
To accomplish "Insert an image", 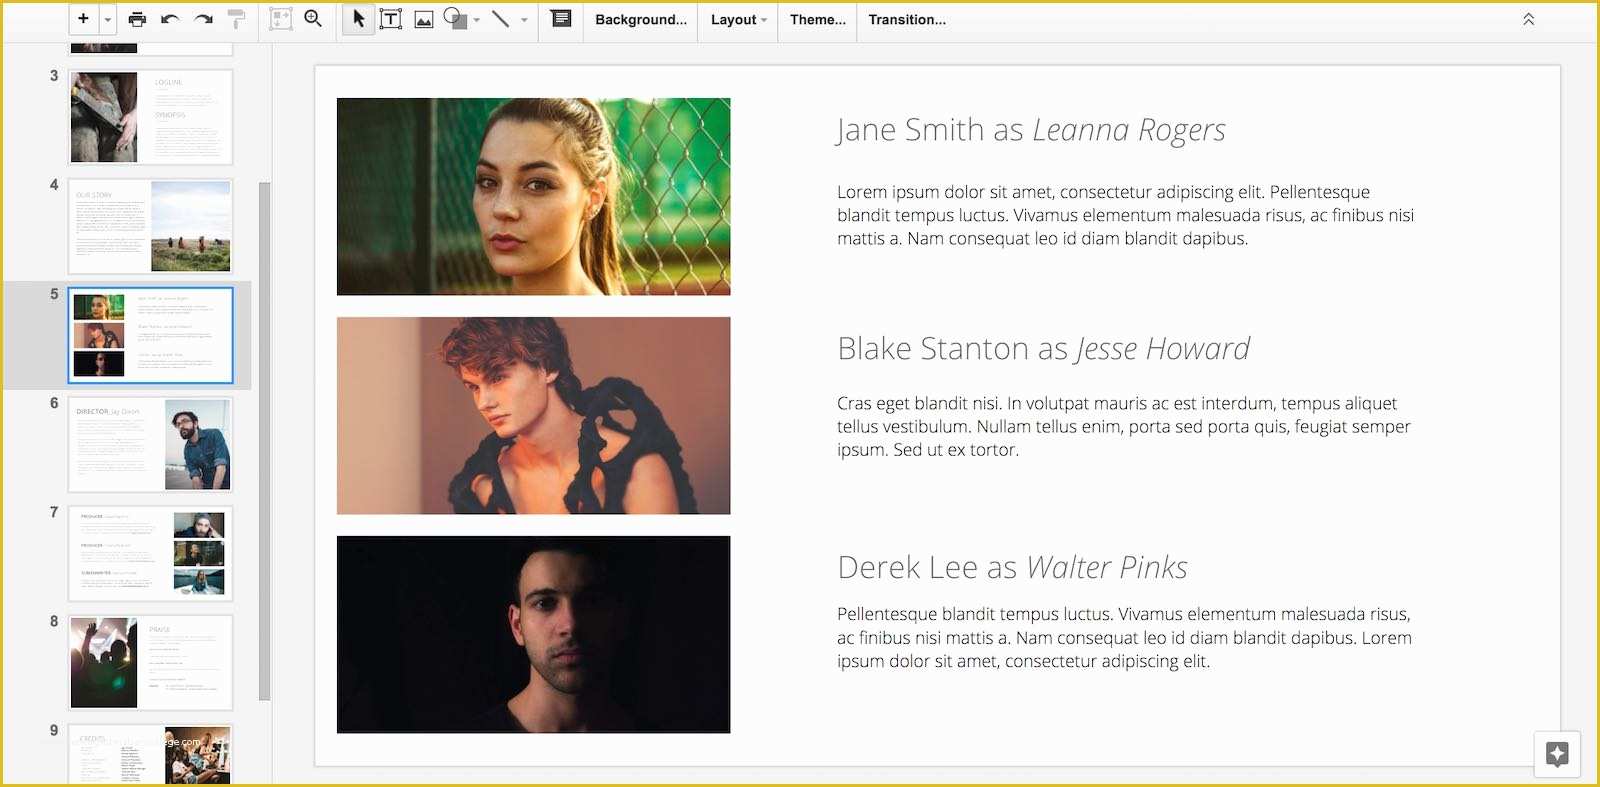I will coord(424,19).
